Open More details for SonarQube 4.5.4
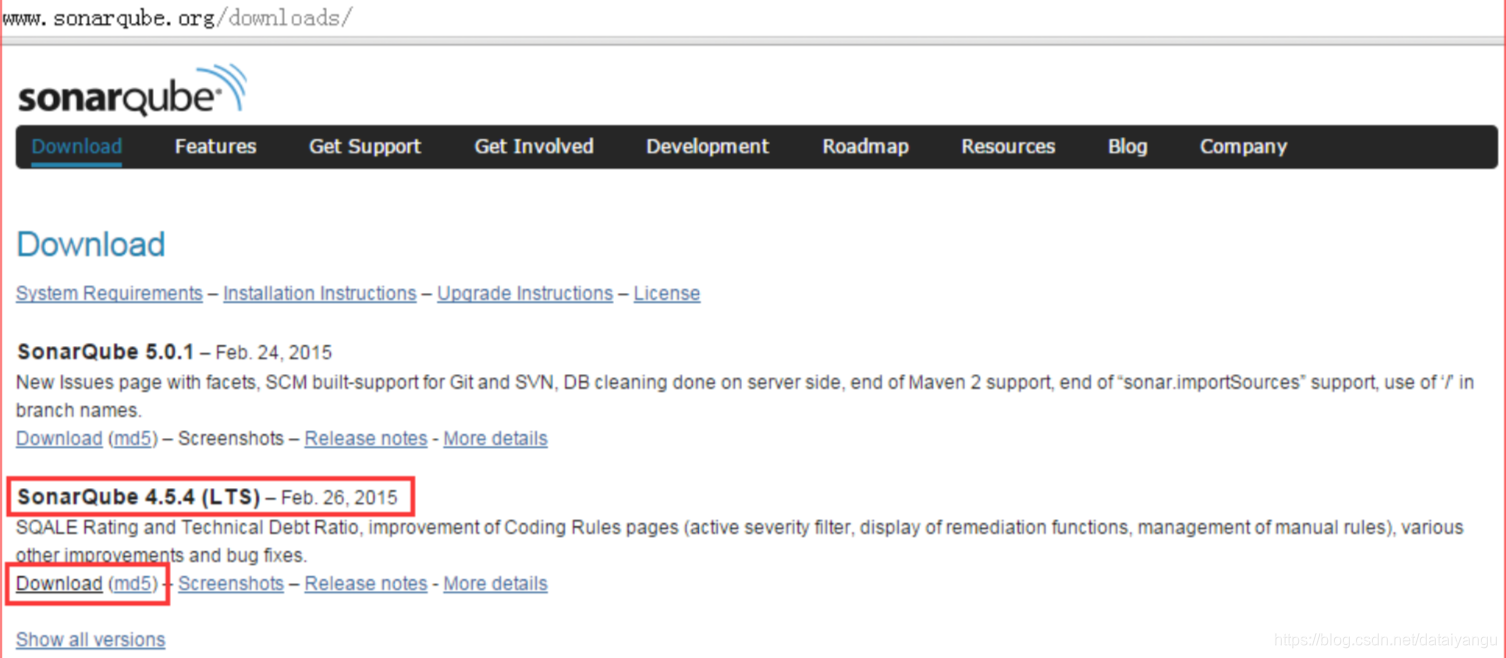This screenshot has height=658, width=1506. (x=495, y=583)
